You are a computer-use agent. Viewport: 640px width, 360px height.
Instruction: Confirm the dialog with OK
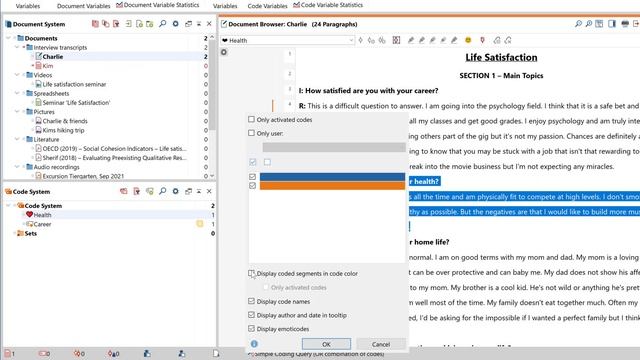[x=326, y=344]
